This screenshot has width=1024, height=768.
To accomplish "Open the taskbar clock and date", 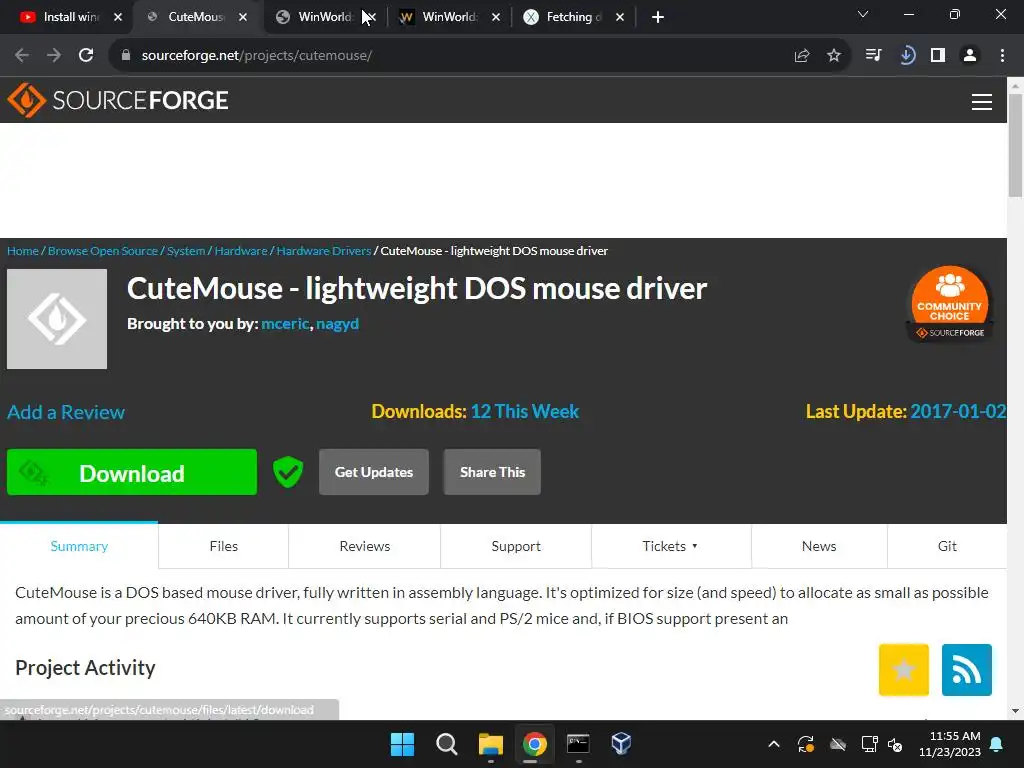I will pos(950,744).
